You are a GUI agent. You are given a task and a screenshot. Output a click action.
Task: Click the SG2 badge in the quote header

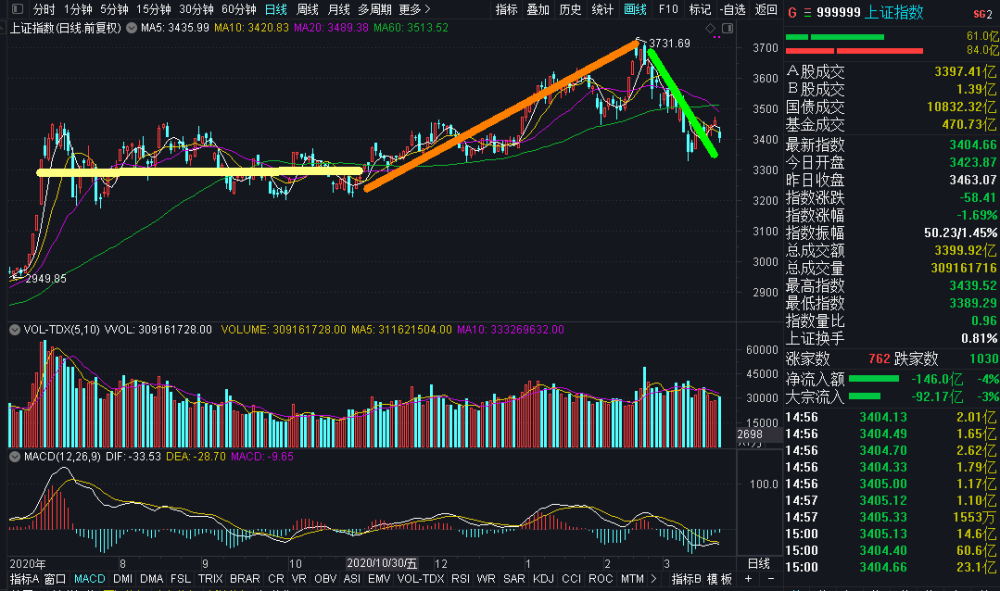tap(983, 14)
